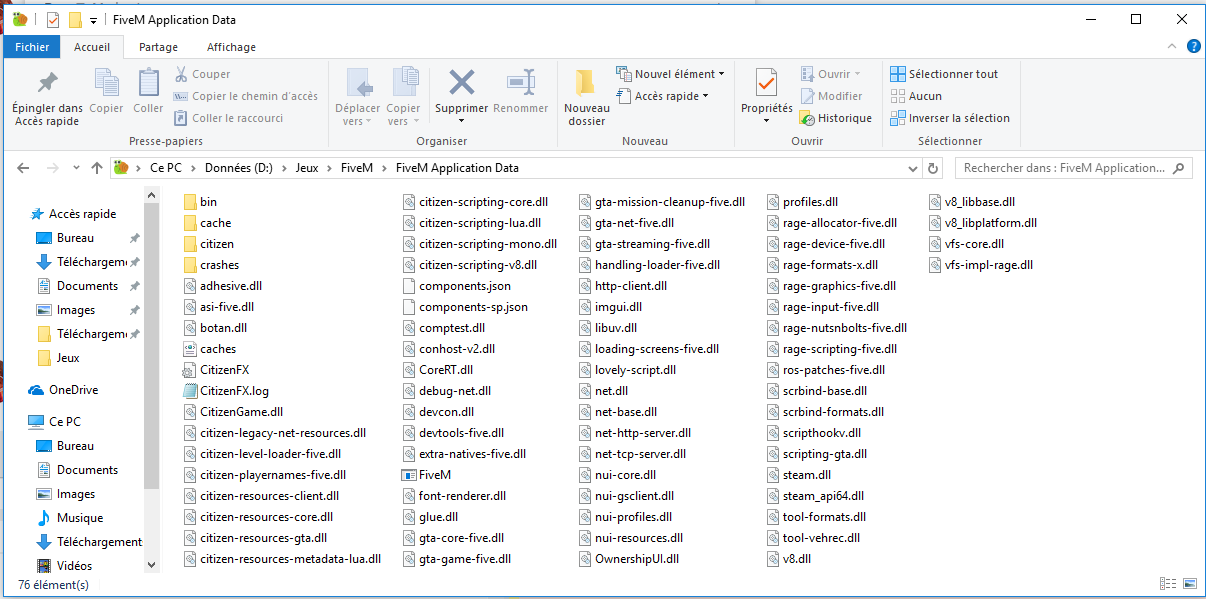This screenshot has width=1206, height=599.
Task: Switch to the Affichage ribbon tab
Action: coord(231,47)
